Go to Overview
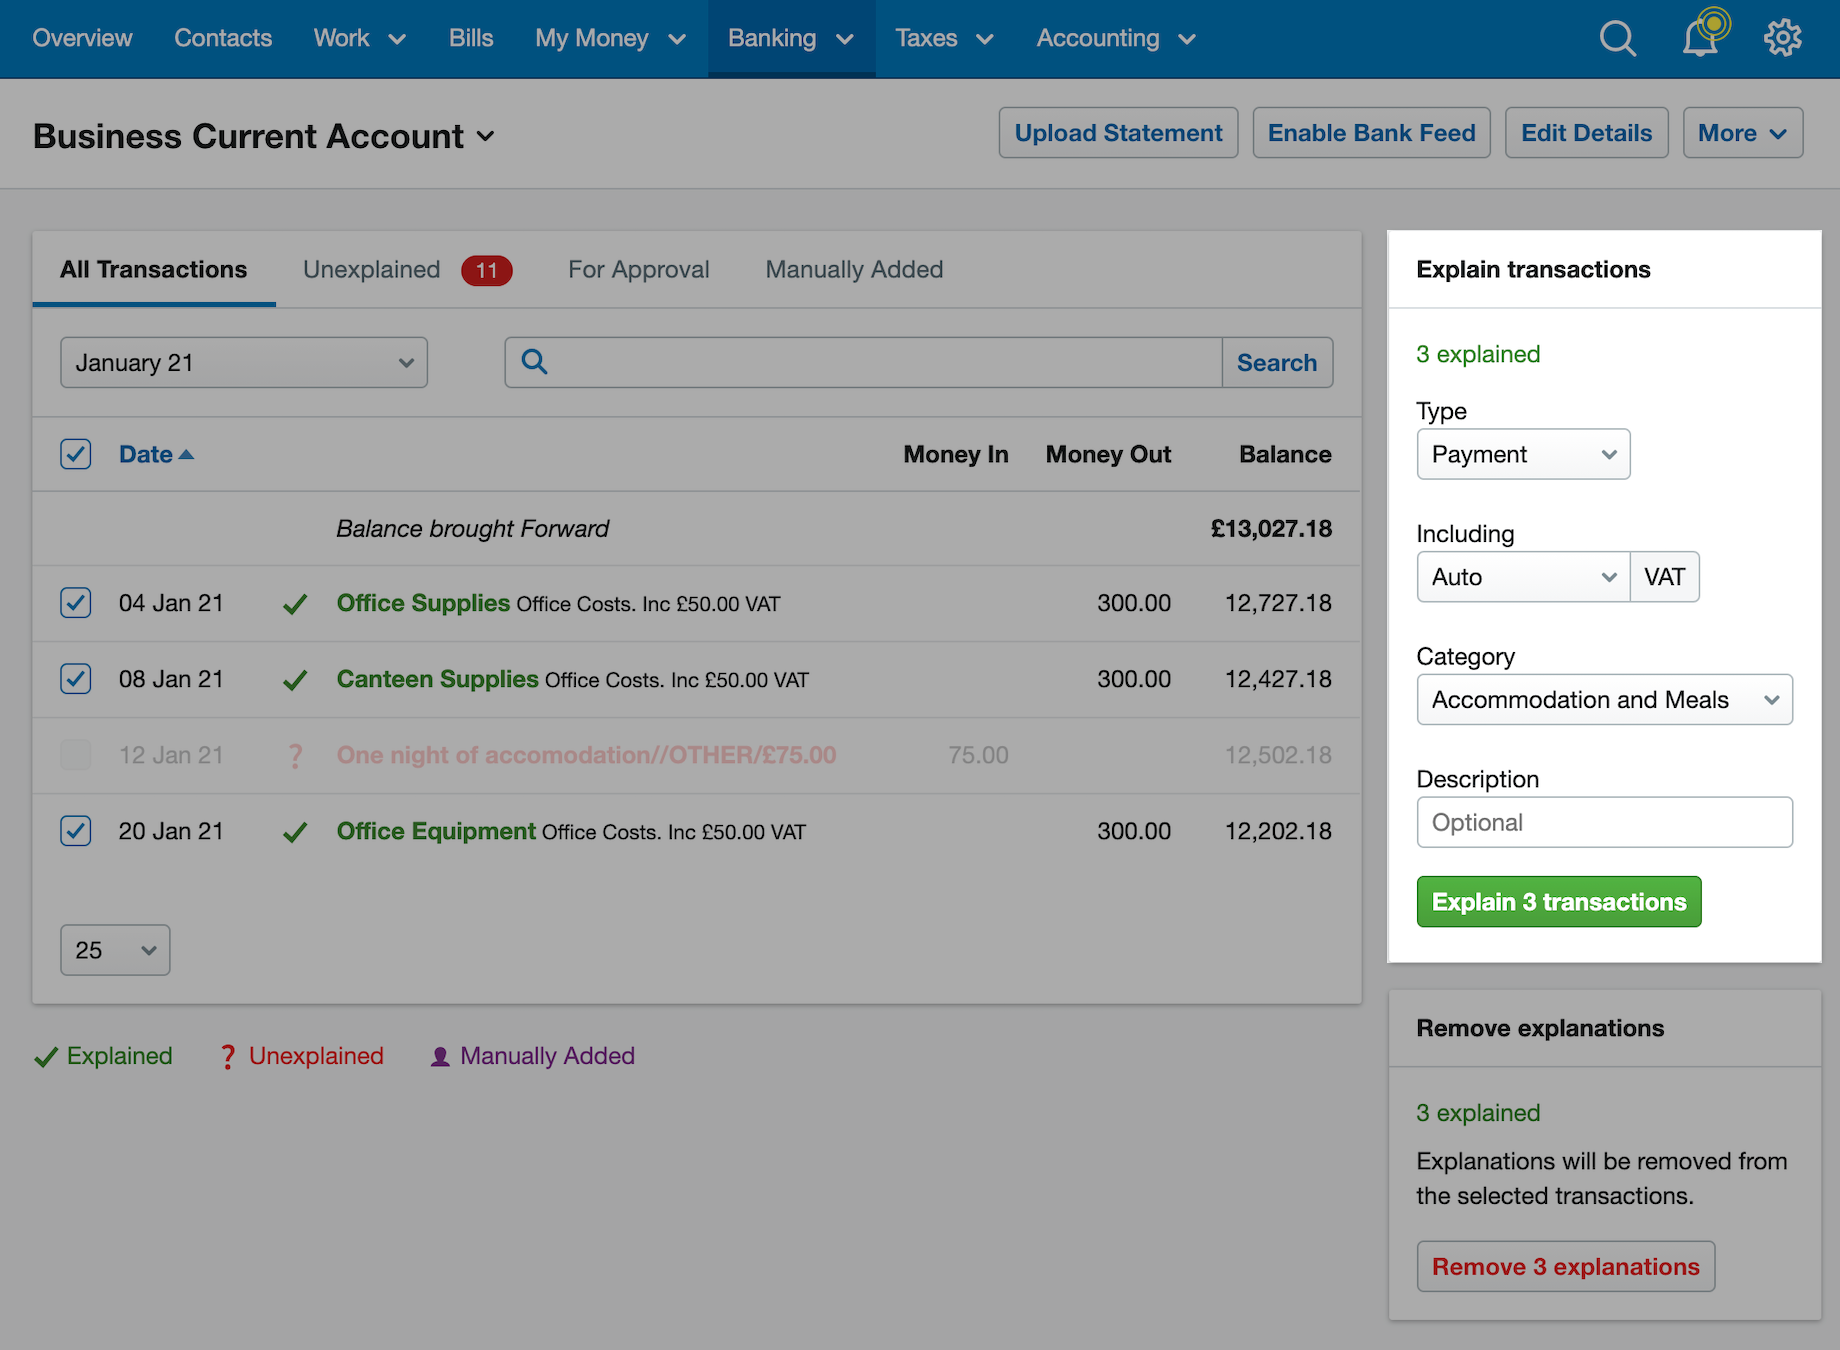This screenshot has height=1350, width=1840. point(82,38)
